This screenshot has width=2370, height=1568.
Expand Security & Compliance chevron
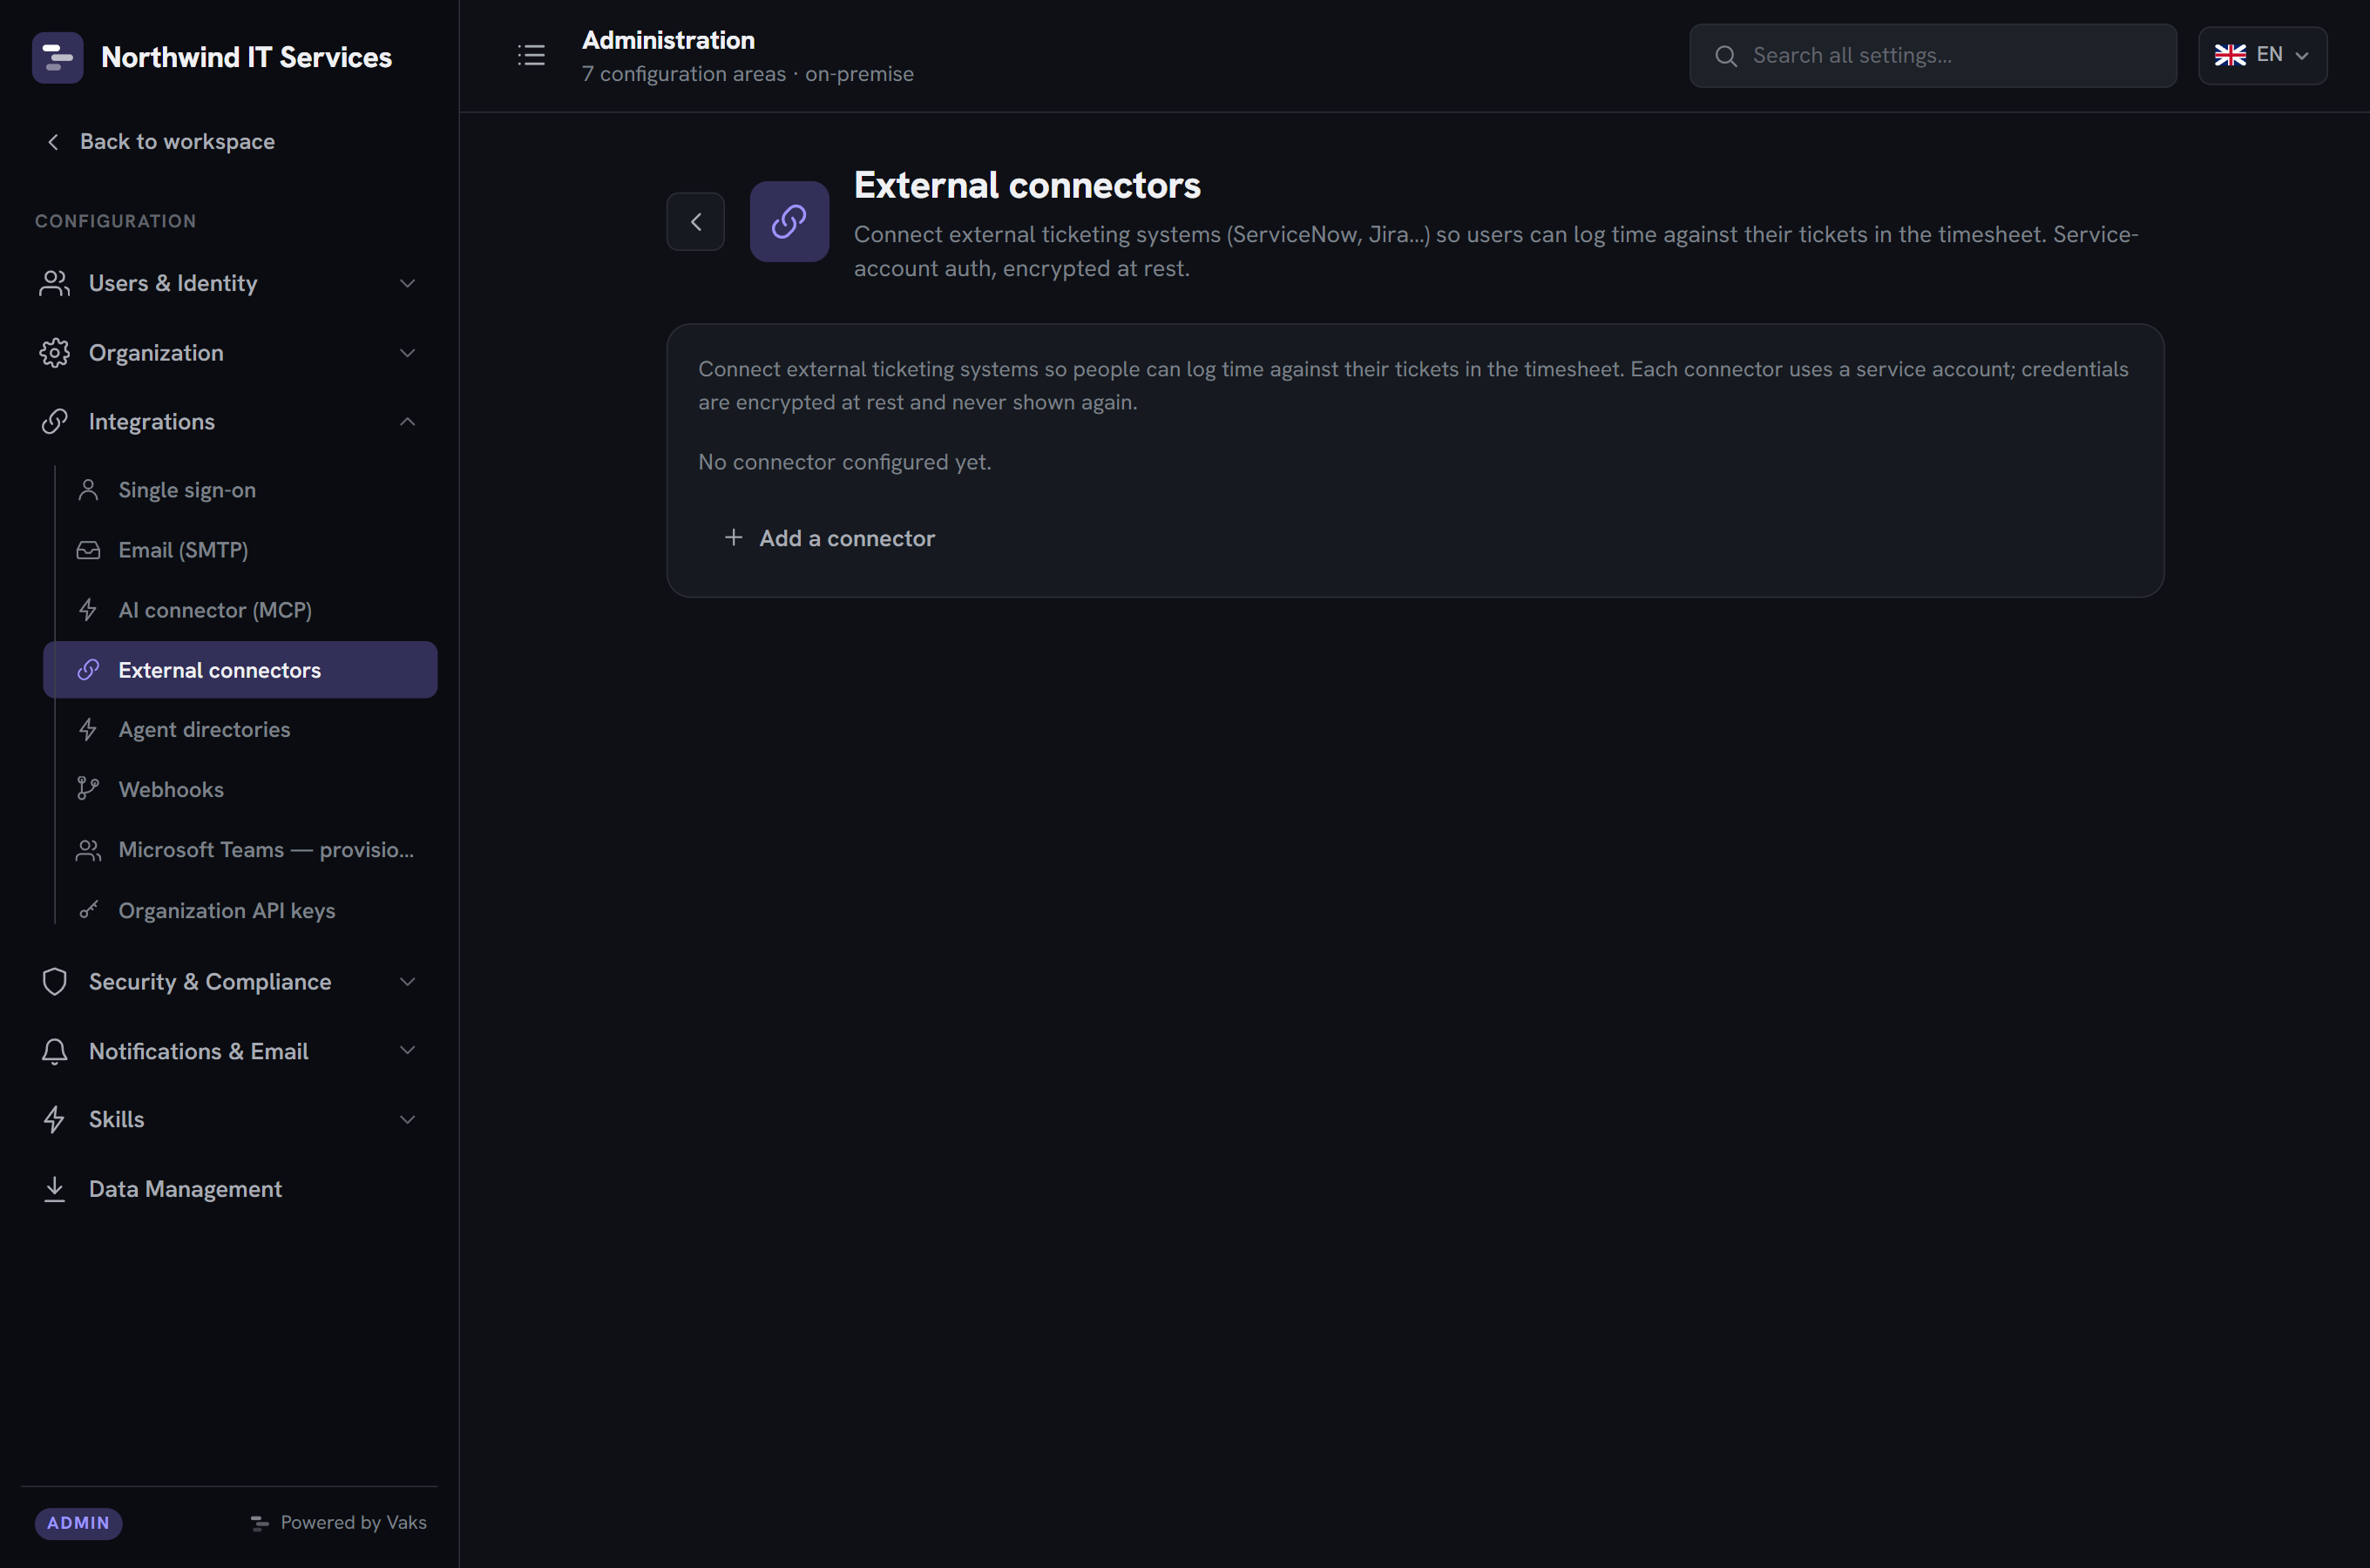407,982
